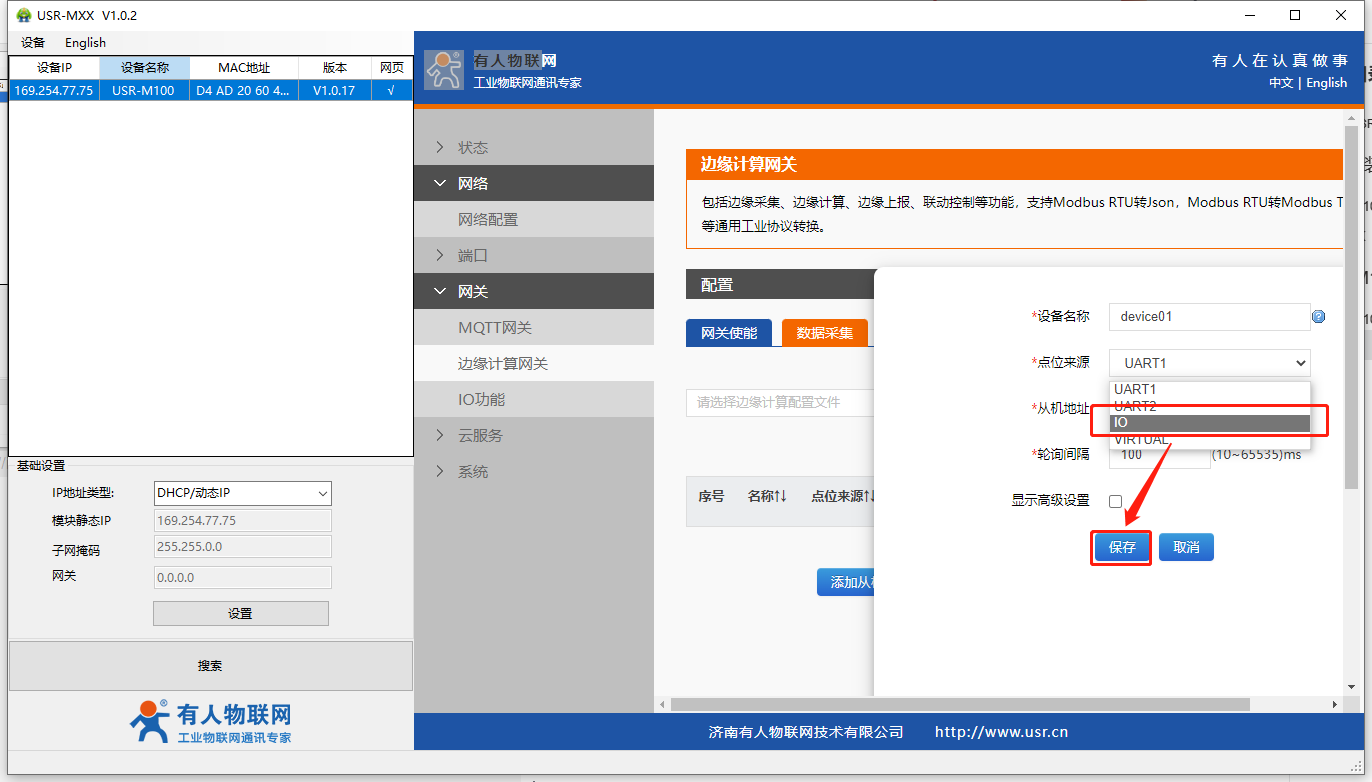Image resolution: width=1372 pixels, height=782 pixels.
Task: Open the English menu in menu bar
Action: tap(85, 43)
